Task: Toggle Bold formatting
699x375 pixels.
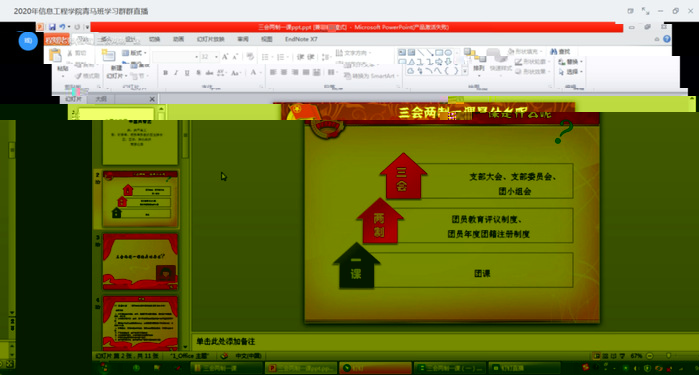Action: 165,73
